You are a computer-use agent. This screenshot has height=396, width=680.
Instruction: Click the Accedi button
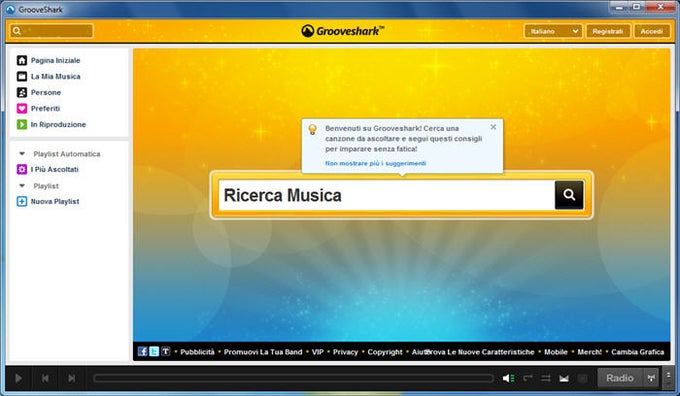tap(652, 31)
